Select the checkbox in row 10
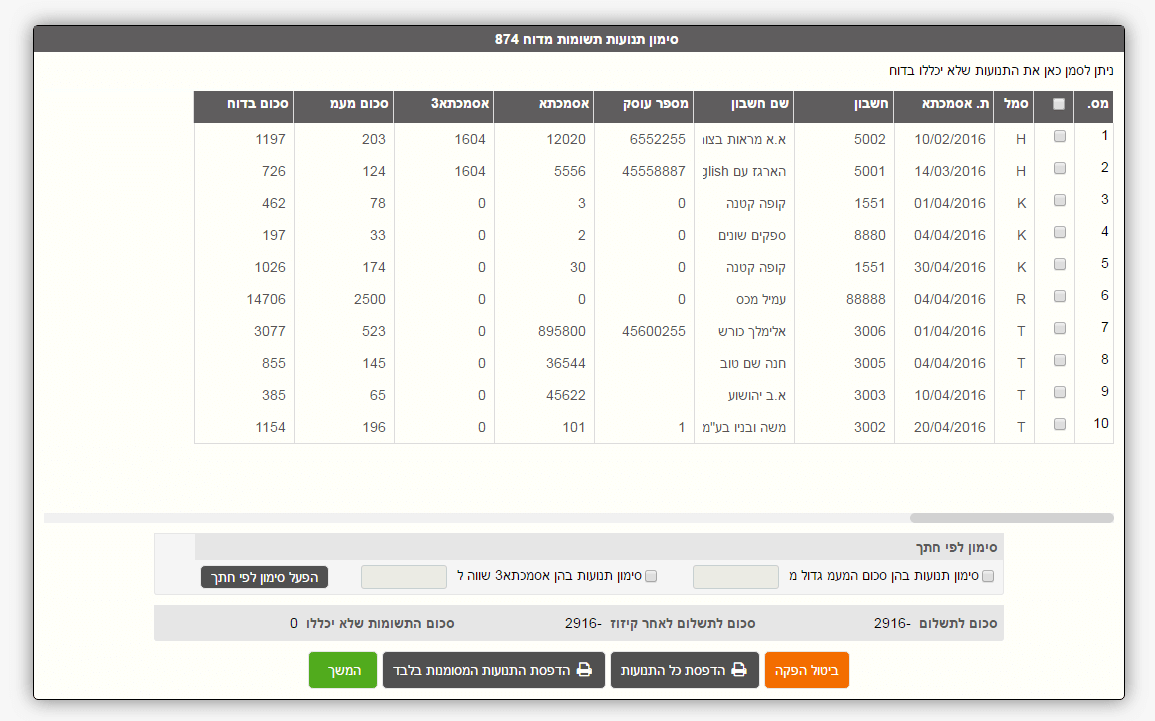Screen dimensions: 1155x721 click(1059, 424)
